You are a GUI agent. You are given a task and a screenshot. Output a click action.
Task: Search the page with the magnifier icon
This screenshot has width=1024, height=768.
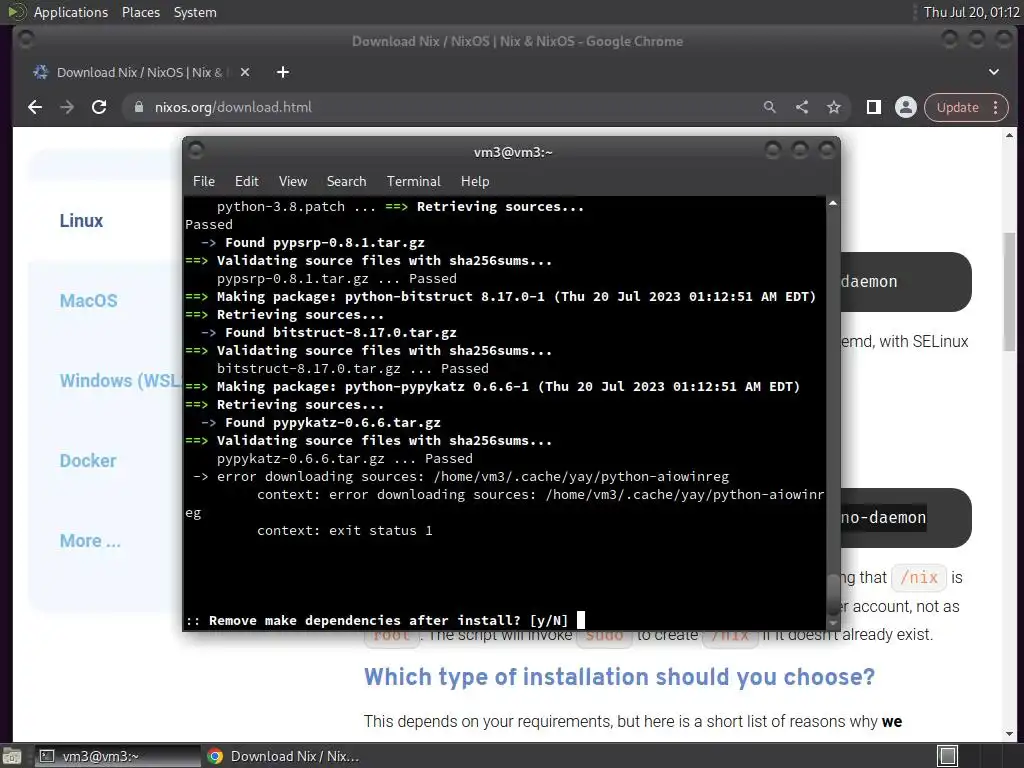point(770,107)
